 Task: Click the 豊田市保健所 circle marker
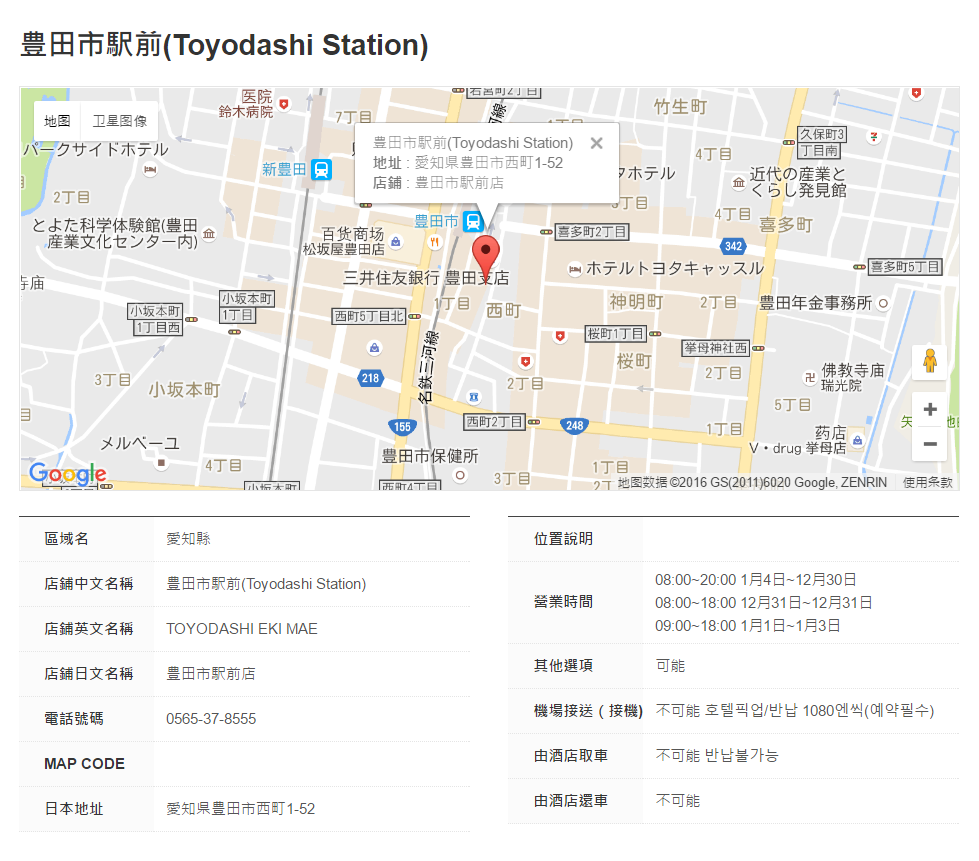(460, 475)
